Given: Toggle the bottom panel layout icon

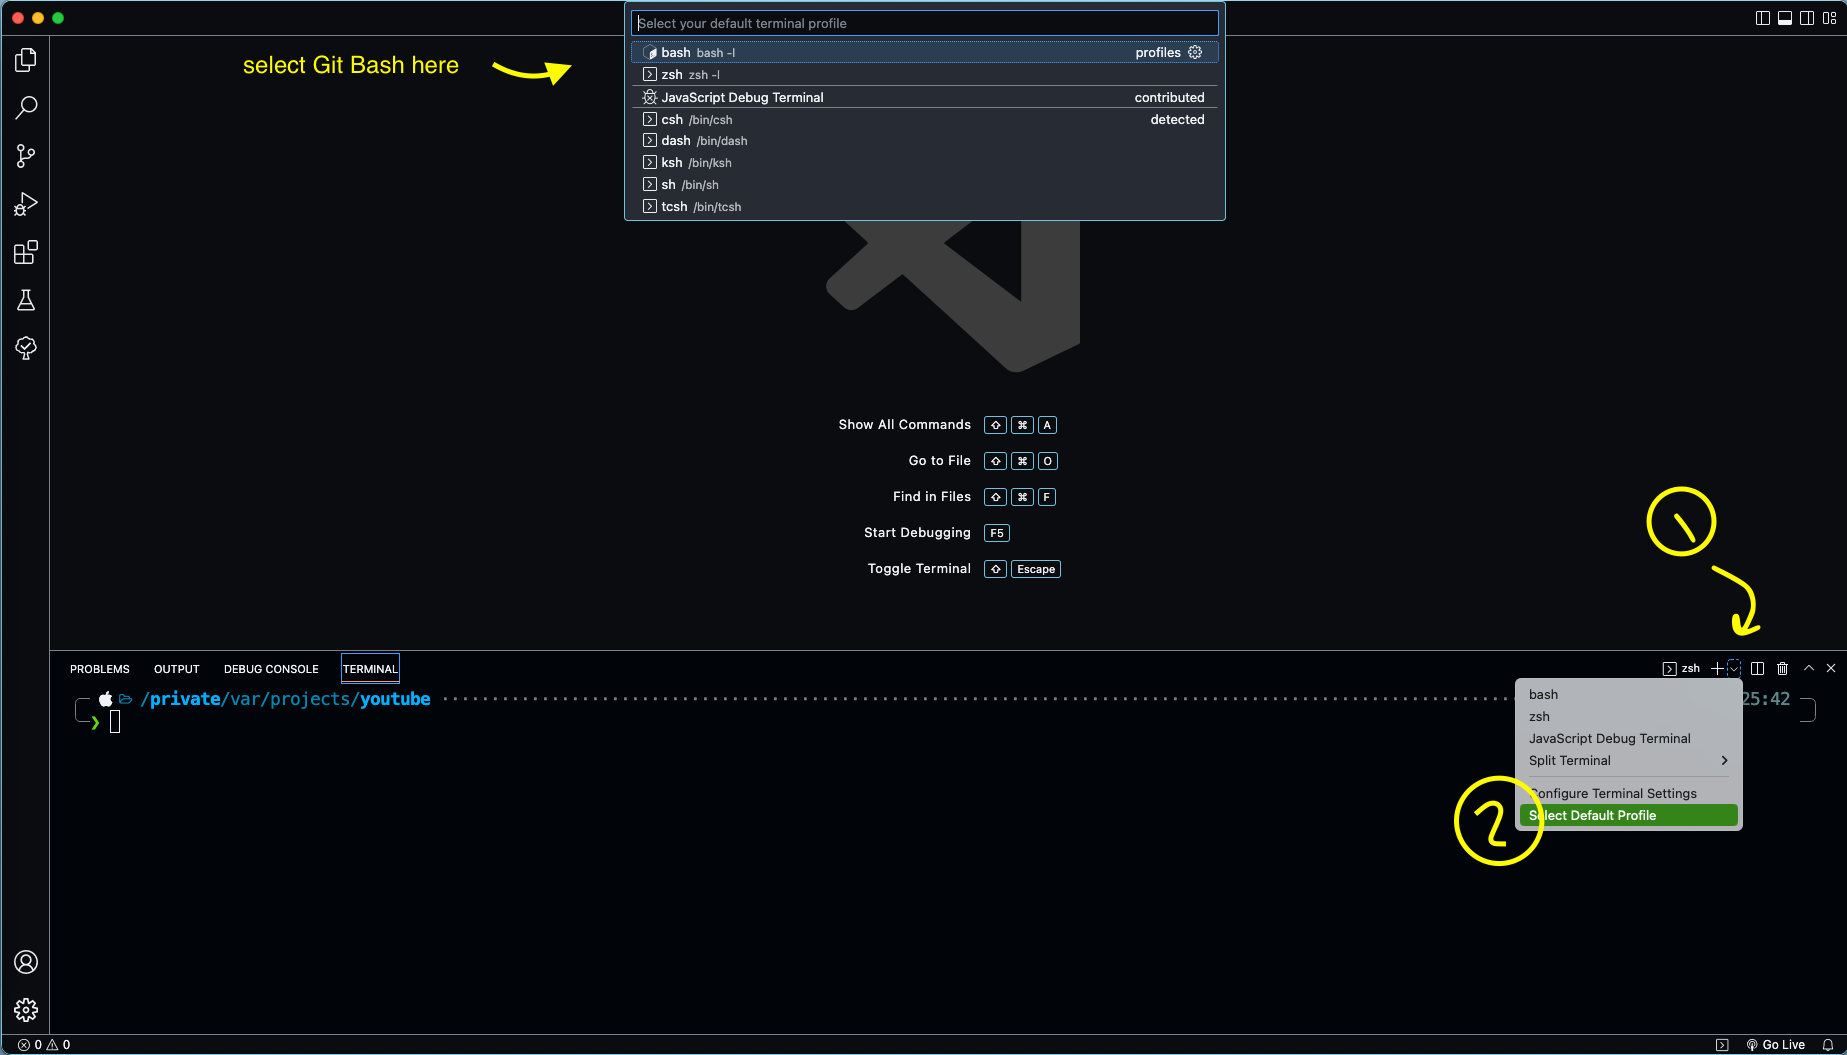Looking at the screenshot, I should tap(1785, 18).
